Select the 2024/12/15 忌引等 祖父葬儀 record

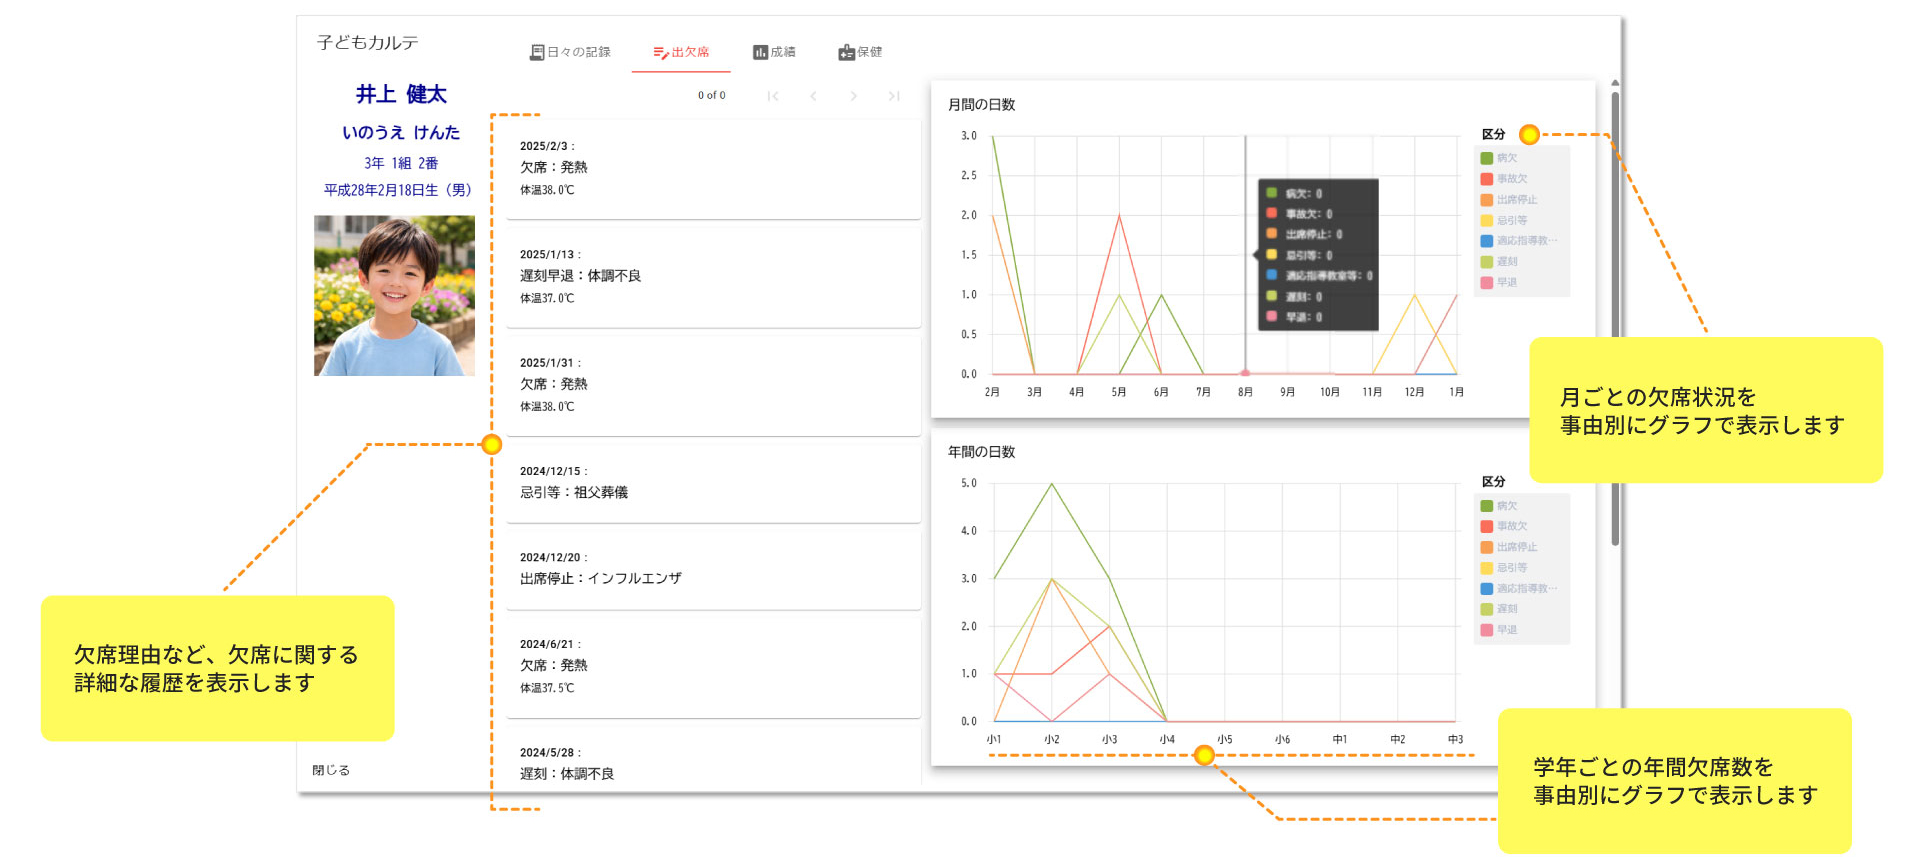(712, 482)
